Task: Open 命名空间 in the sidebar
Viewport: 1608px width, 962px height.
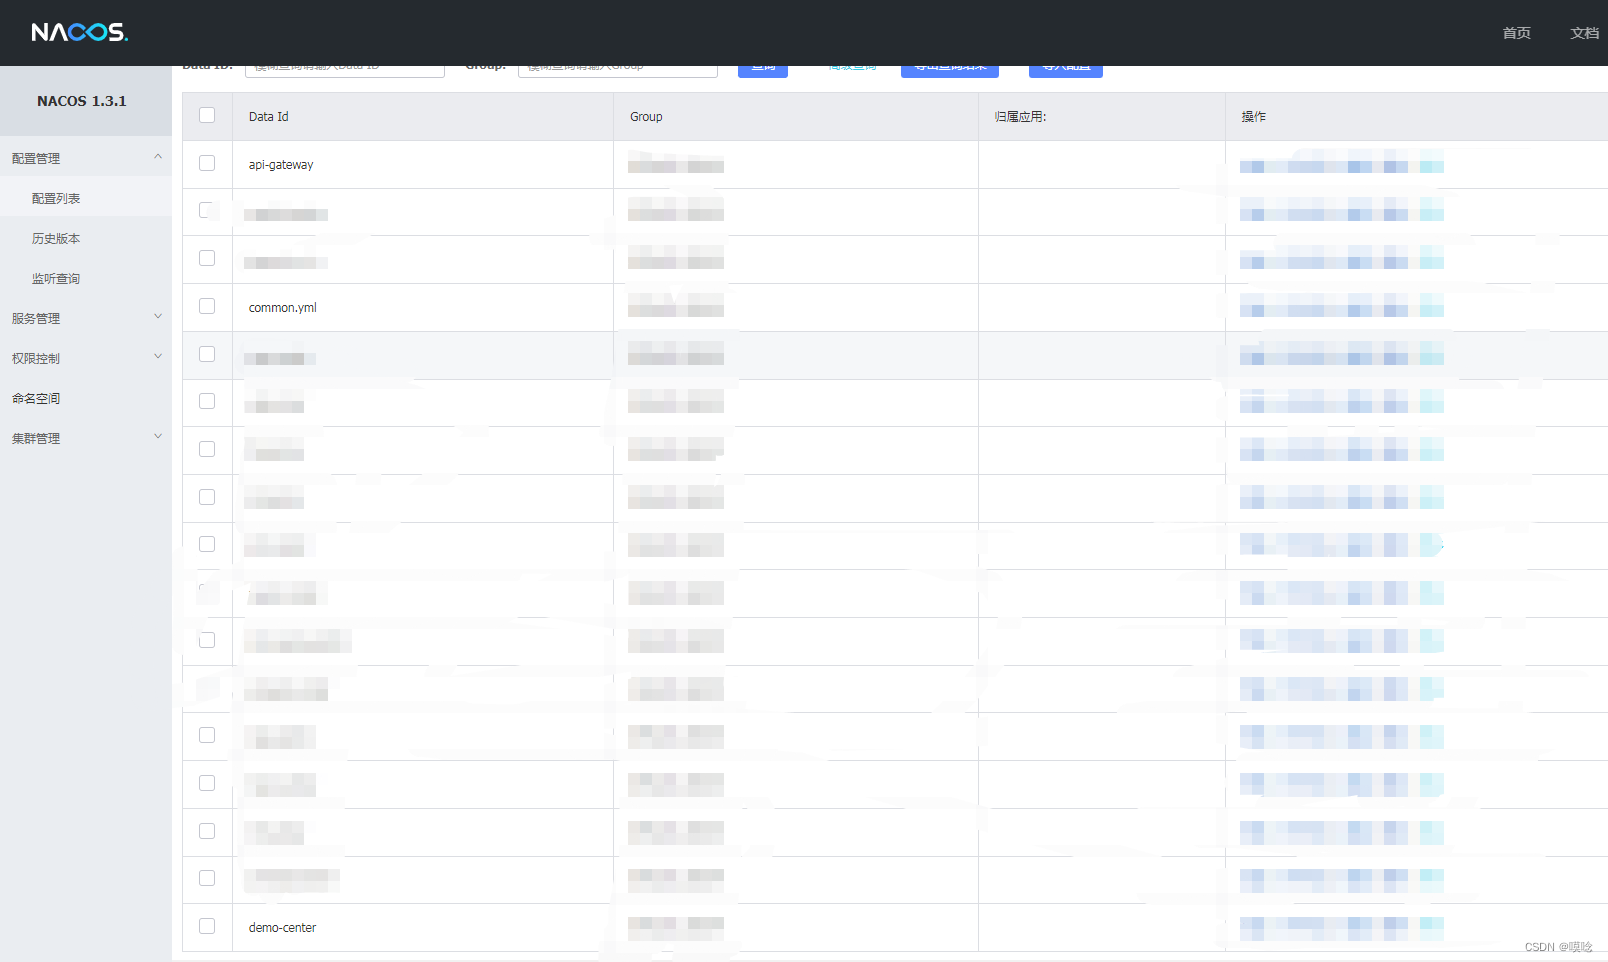Action: click(36, 398)
